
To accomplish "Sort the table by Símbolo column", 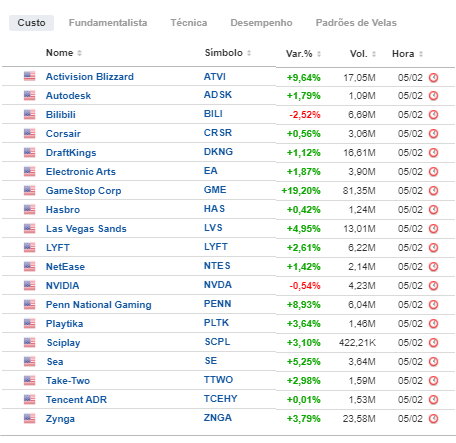I will 228,53.
